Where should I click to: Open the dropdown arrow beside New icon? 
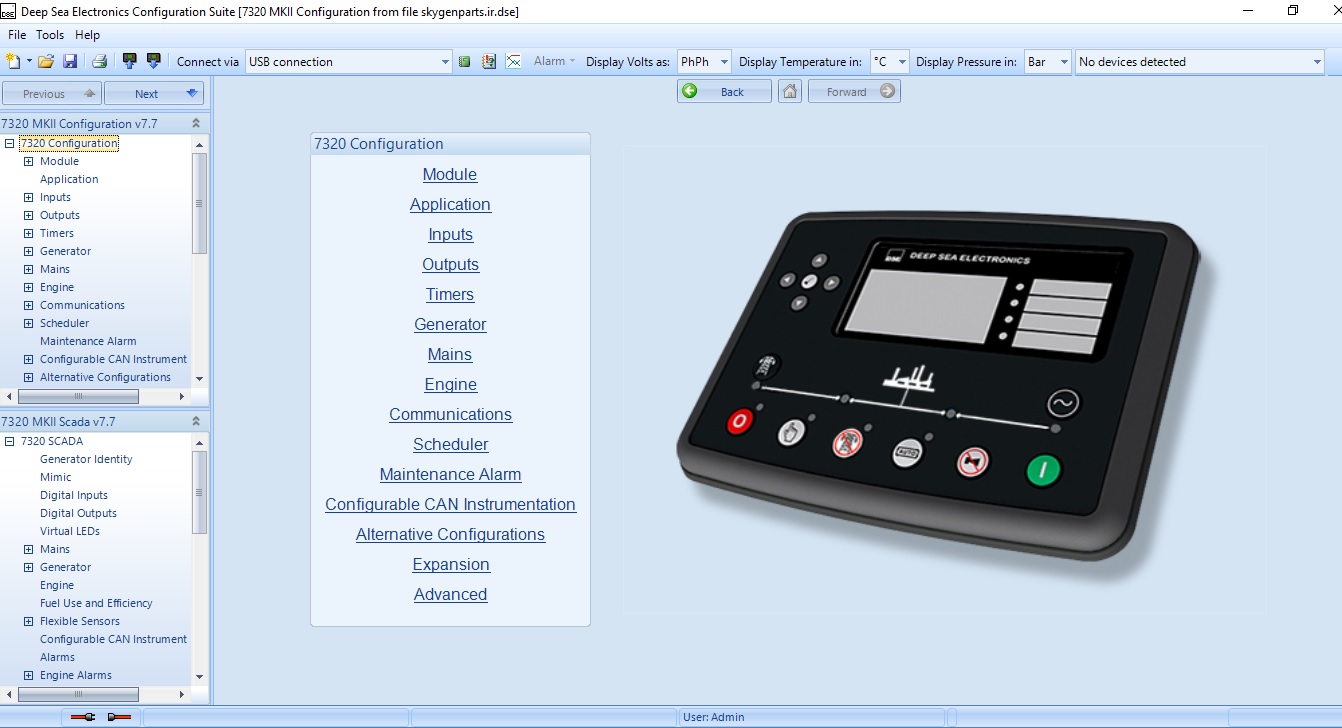click(x=30, y=62)
